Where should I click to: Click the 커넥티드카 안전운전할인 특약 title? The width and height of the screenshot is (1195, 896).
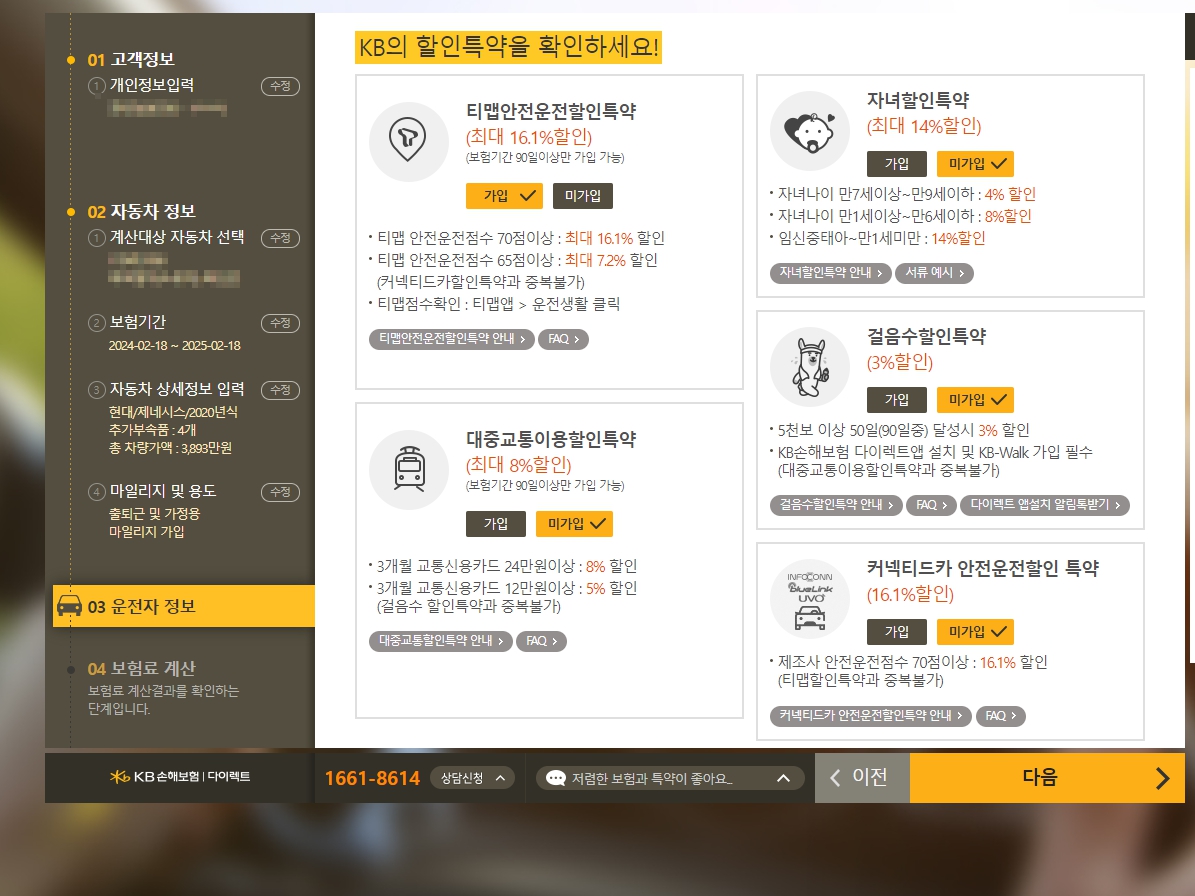click(x=982, y=568)
